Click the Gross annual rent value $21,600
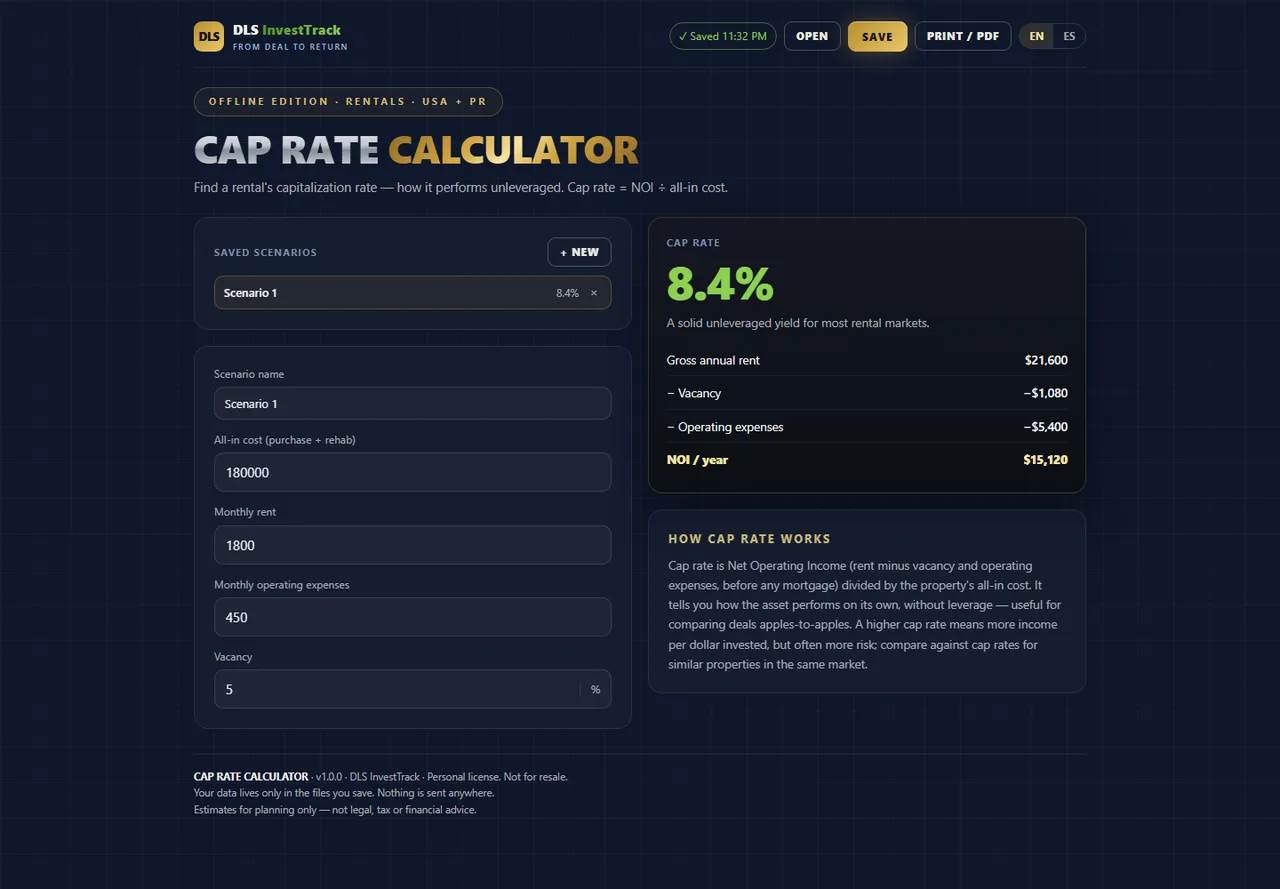The height and width of the screenshot is (889, 1280). coord(1046,360)
